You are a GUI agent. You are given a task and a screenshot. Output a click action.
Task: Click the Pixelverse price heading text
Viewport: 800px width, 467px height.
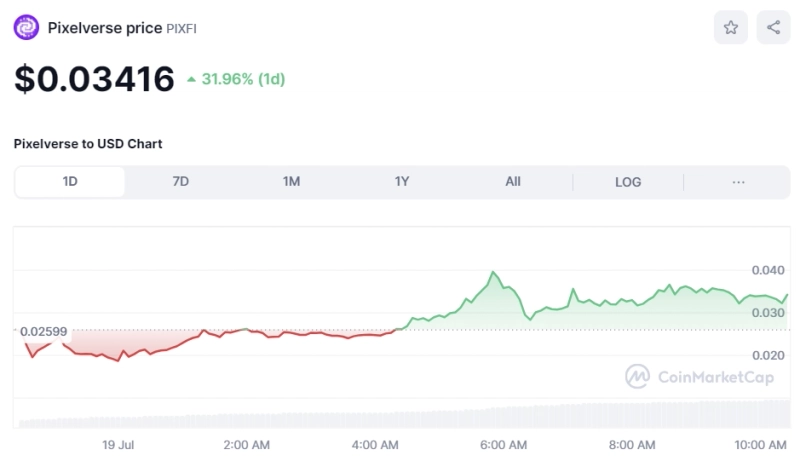tap(104, 28)
